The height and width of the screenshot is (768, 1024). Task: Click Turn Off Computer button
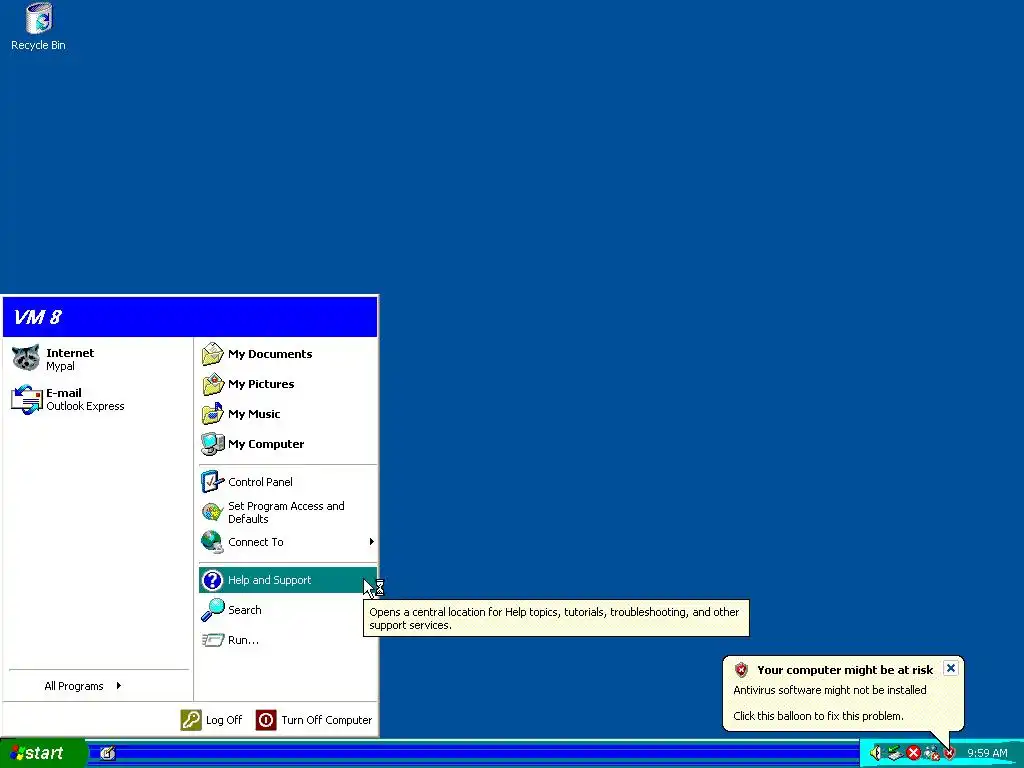coord(313,720)
